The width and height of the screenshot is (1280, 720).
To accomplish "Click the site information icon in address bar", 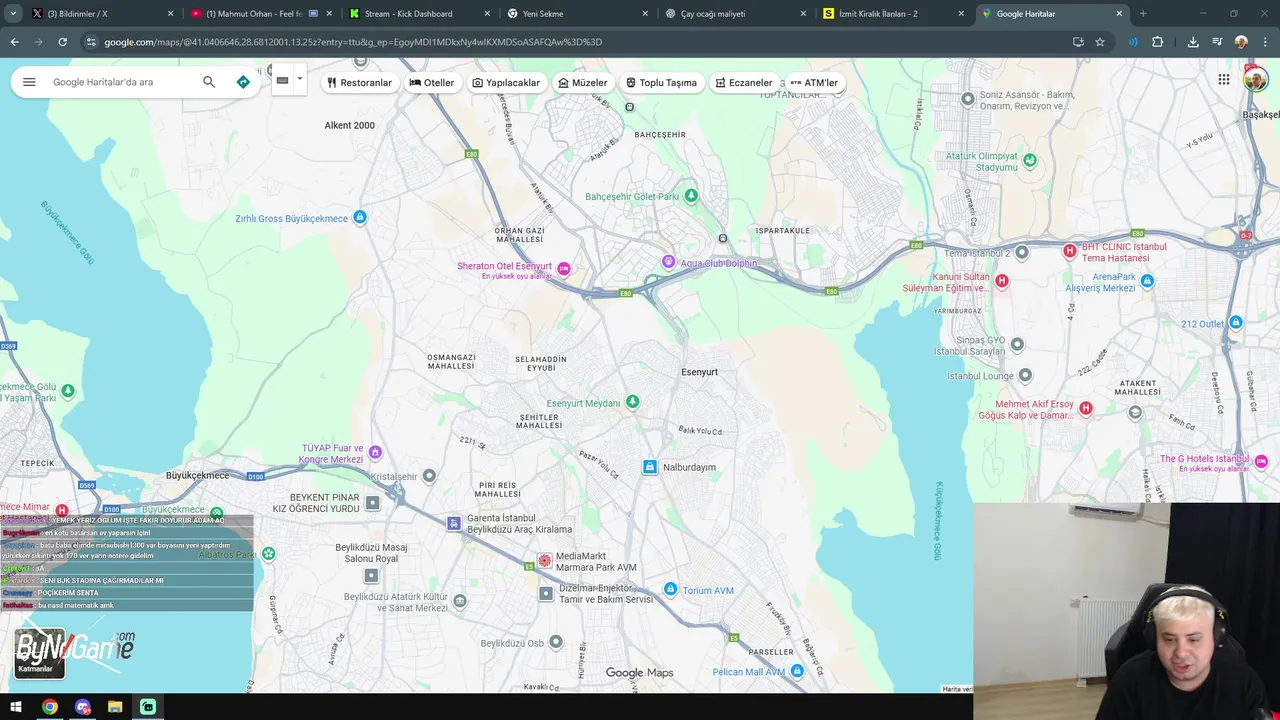I will tap(91, 42).
